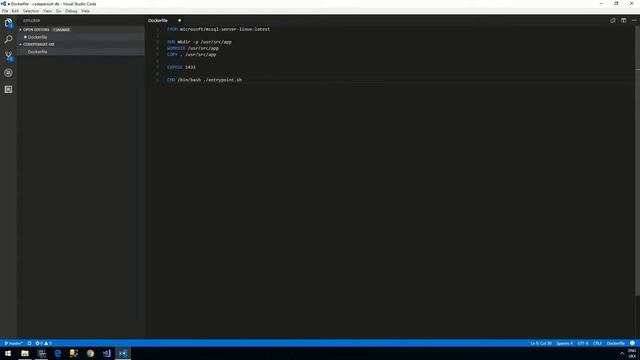The width and height of the screenshot is (640, 360).
Task: Show hidden system tray icons
Action: point(622,353)
